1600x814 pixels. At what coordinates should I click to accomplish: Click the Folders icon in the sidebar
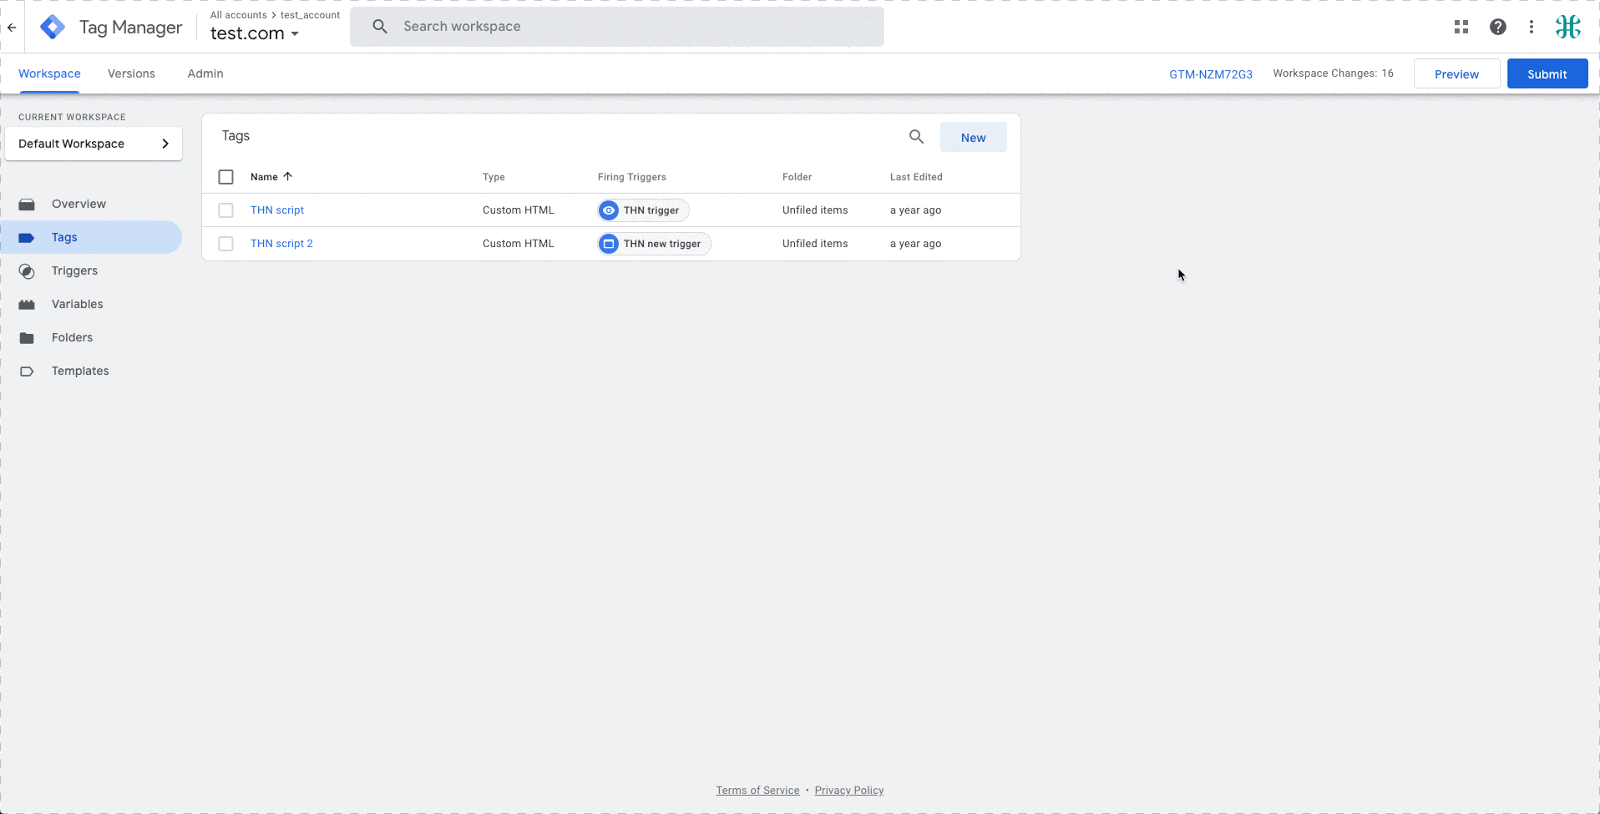tap(27, 338)
